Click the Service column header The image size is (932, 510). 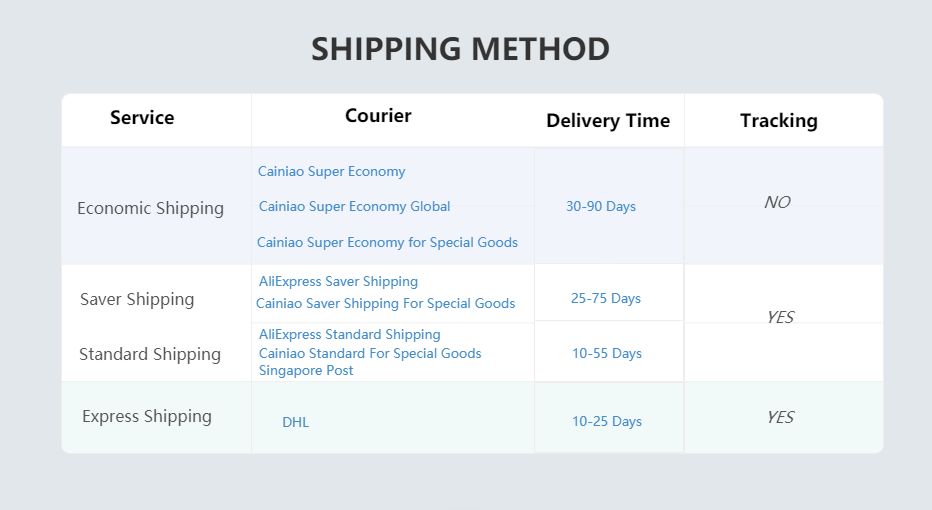(142, 118)
